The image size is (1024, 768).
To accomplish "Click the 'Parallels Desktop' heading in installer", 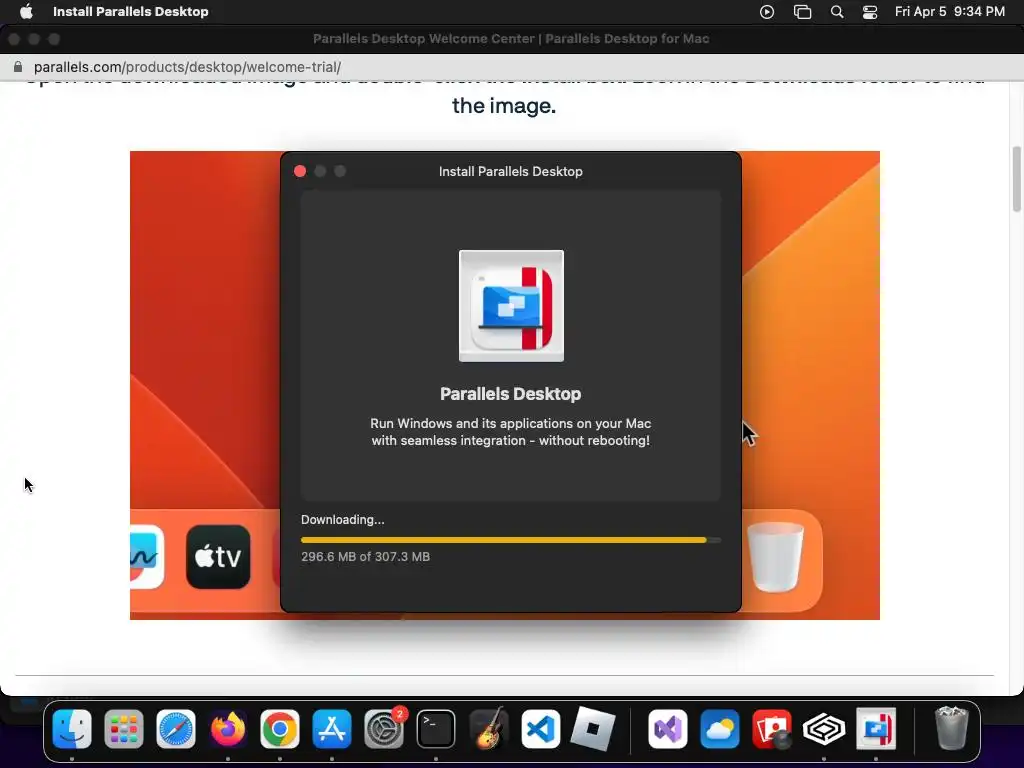I will (511, 394).
